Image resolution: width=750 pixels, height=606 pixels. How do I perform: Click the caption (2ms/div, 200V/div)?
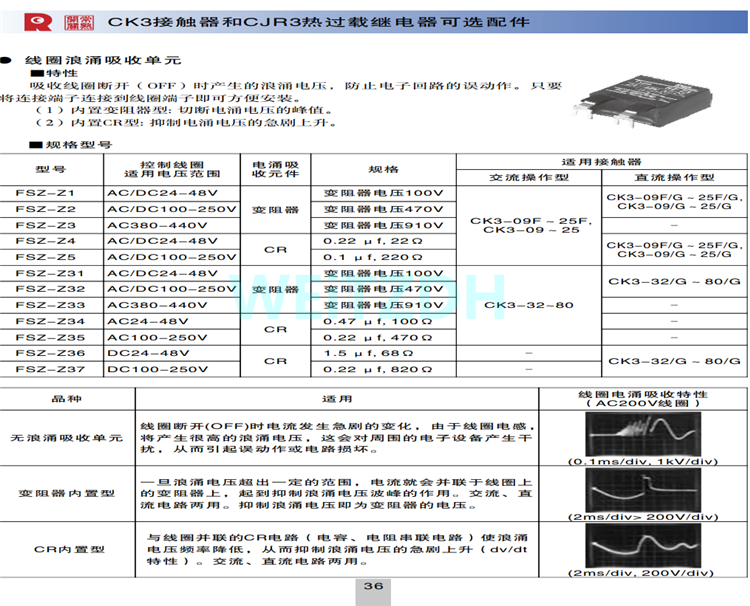640,573
